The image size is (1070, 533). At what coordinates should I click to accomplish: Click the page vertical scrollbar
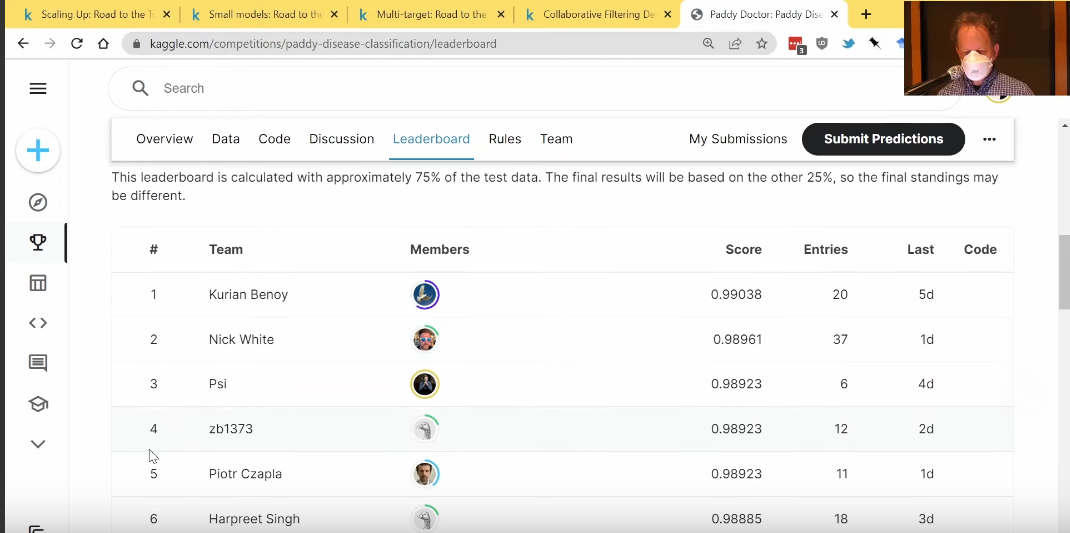click(x=1063, y=272)
